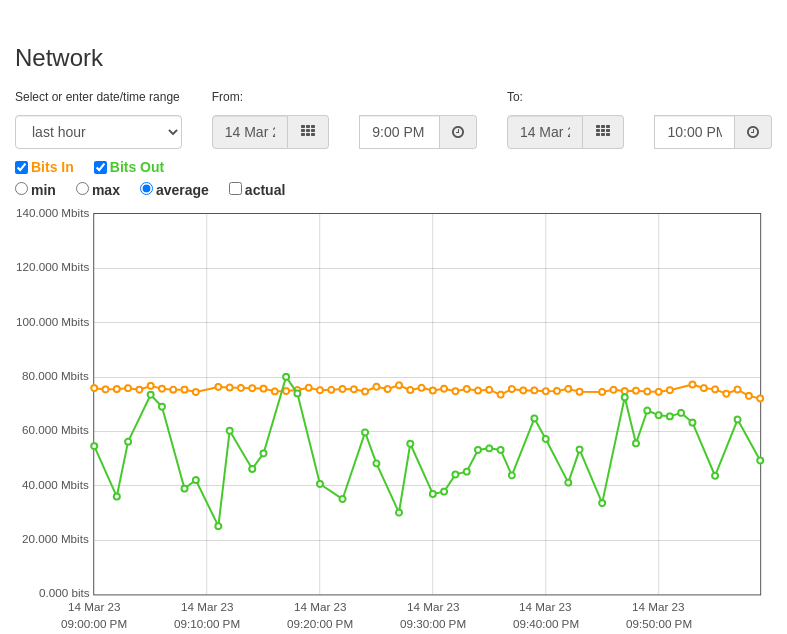
Task: Click the '40.000 Mbits' axis label
Action: (x=55, y=485)
